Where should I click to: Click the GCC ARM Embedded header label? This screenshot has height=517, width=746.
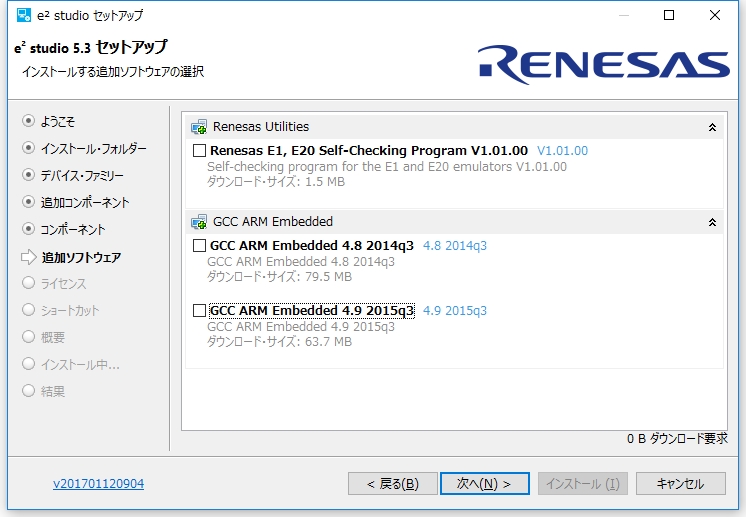coord(273,222)
